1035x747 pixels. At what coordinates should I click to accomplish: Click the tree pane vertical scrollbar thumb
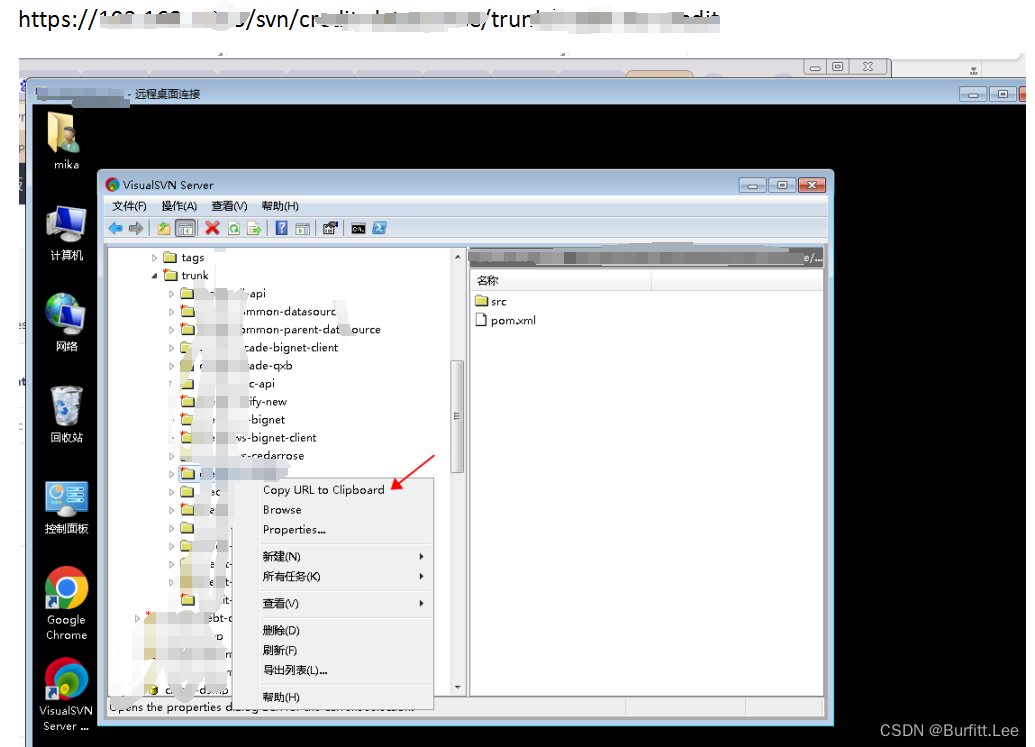pyautogui.click(x=457, y=416)
